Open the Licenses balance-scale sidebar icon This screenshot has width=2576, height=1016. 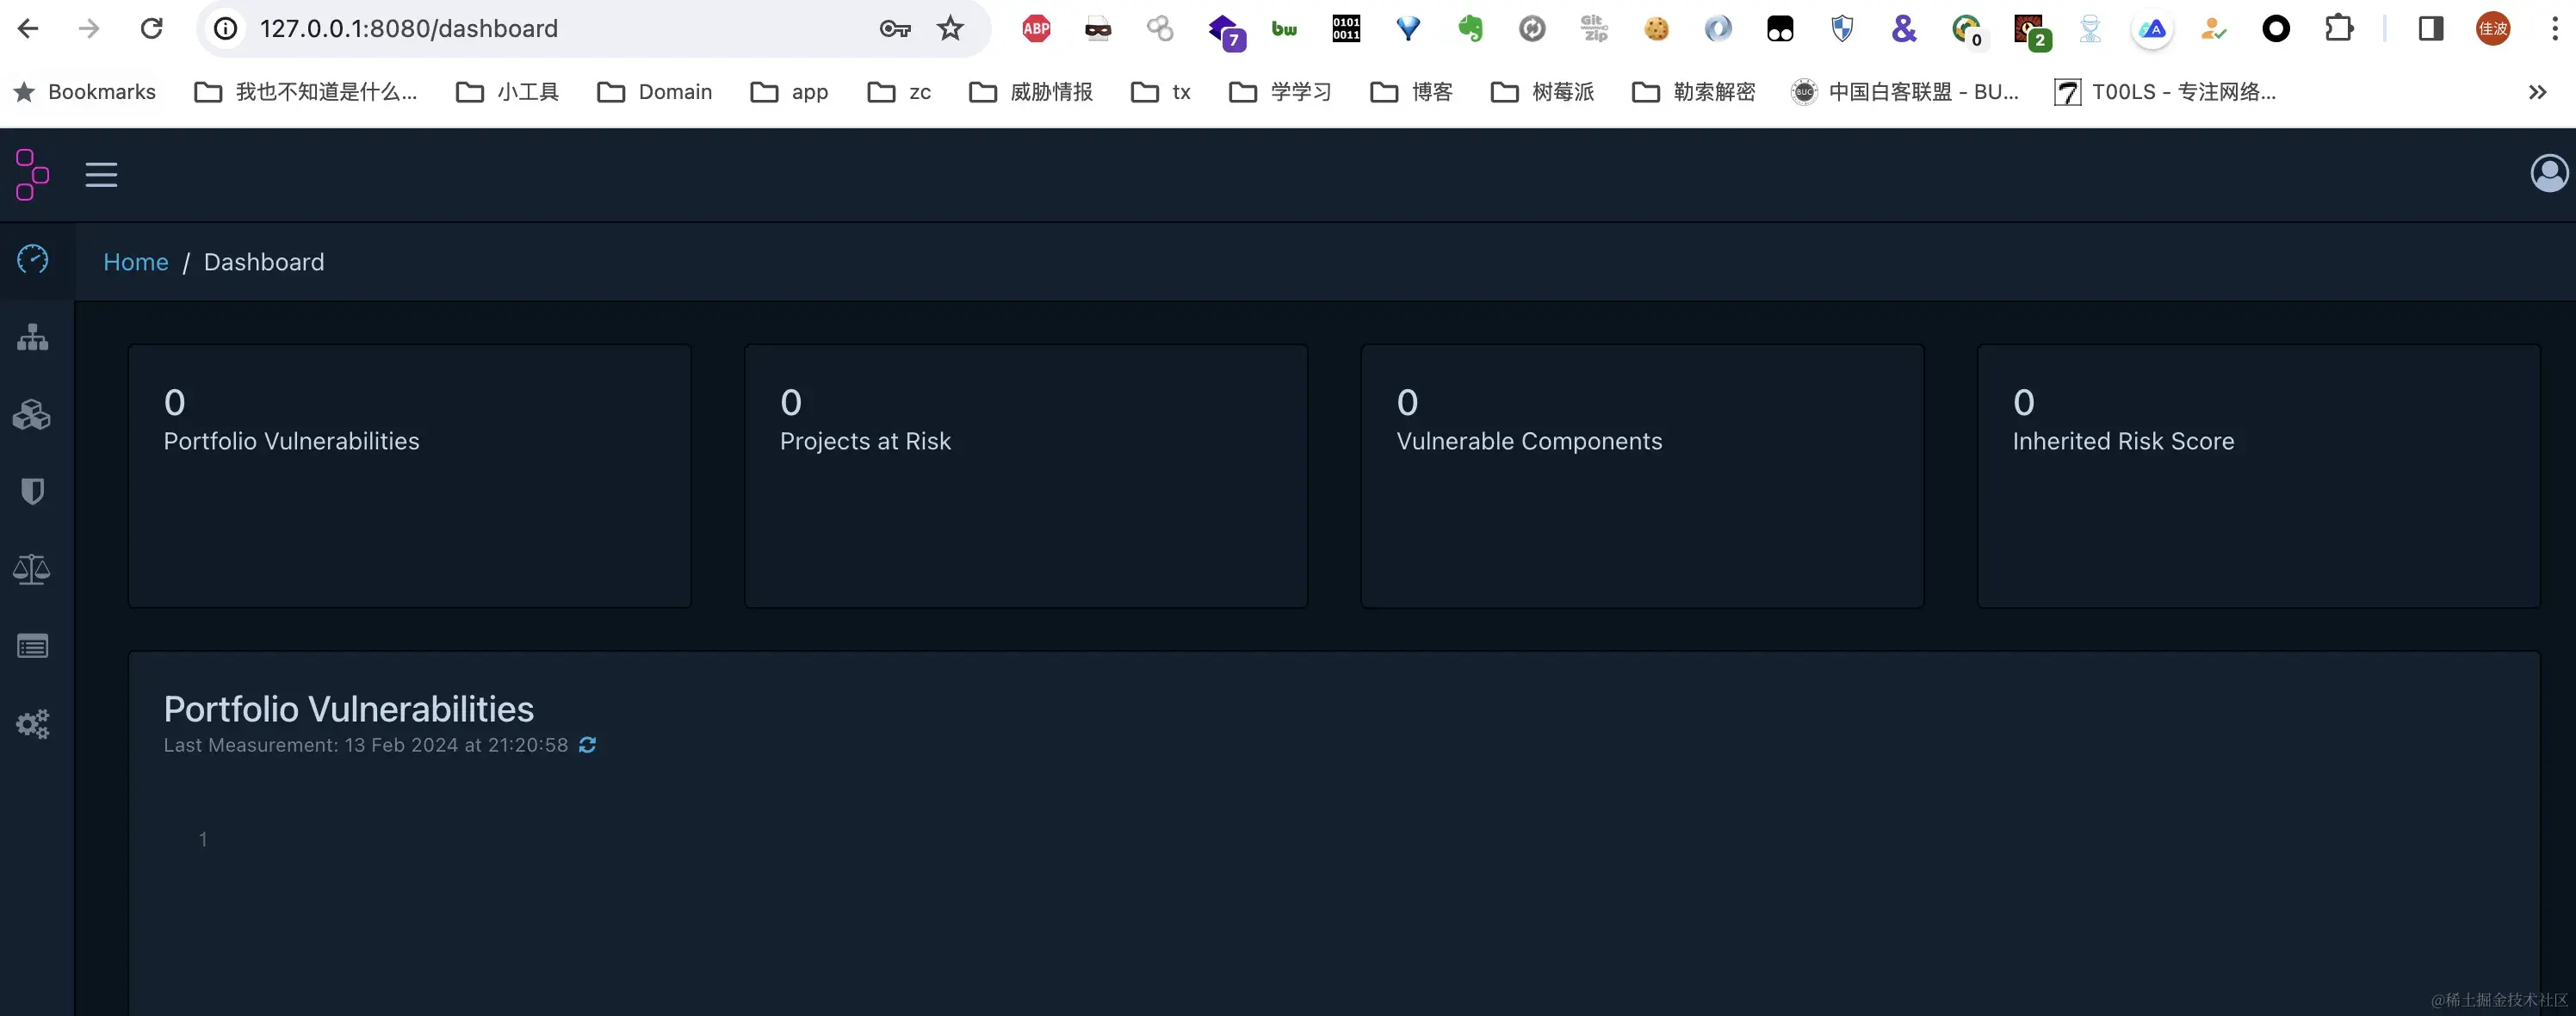(33, 569)
